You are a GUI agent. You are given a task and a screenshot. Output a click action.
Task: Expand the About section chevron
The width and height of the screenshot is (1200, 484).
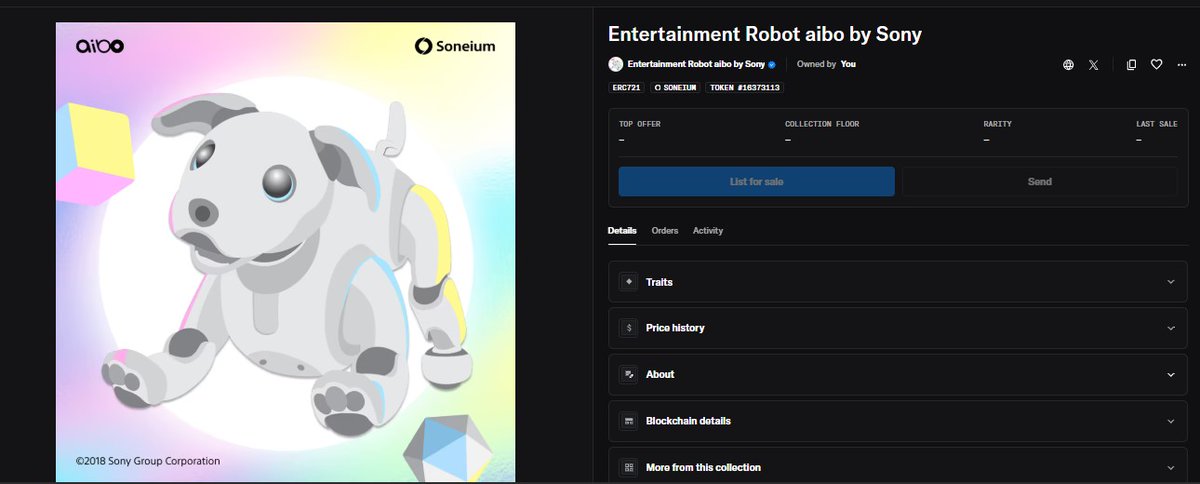click(1171, 374)
